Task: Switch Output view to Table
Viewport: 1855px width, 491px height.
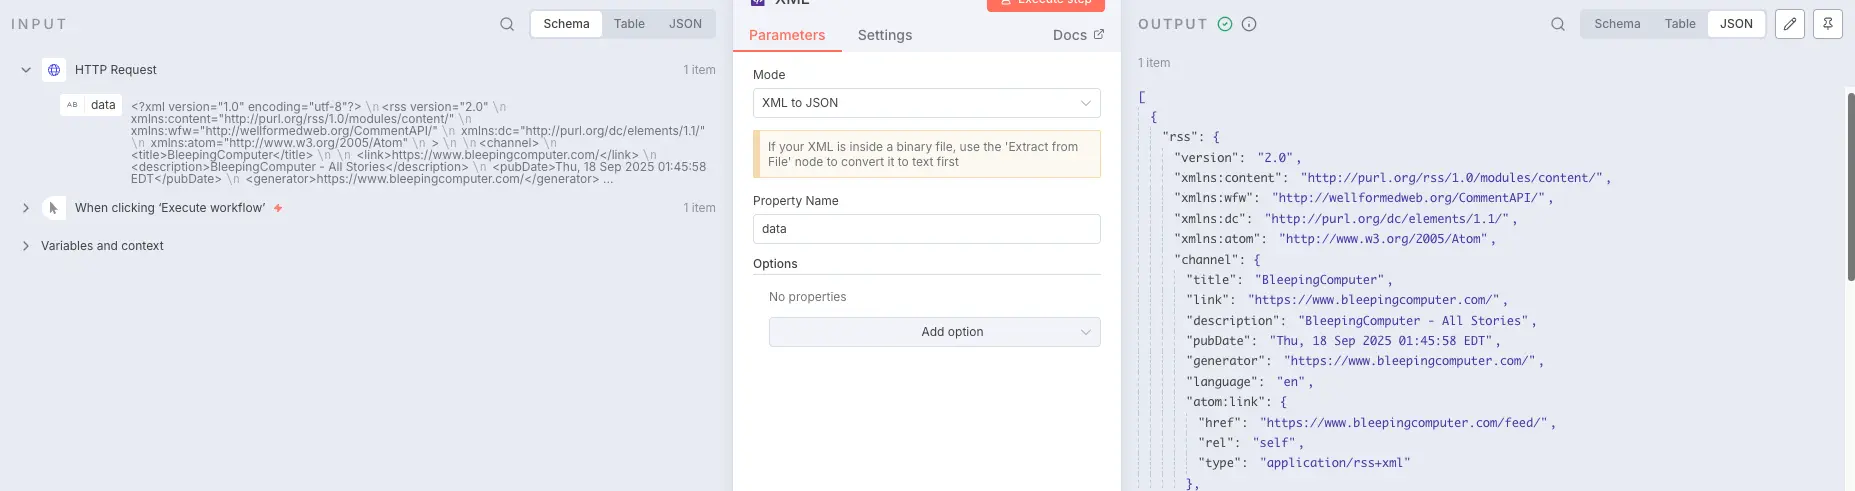Action: coord(1680,24)
